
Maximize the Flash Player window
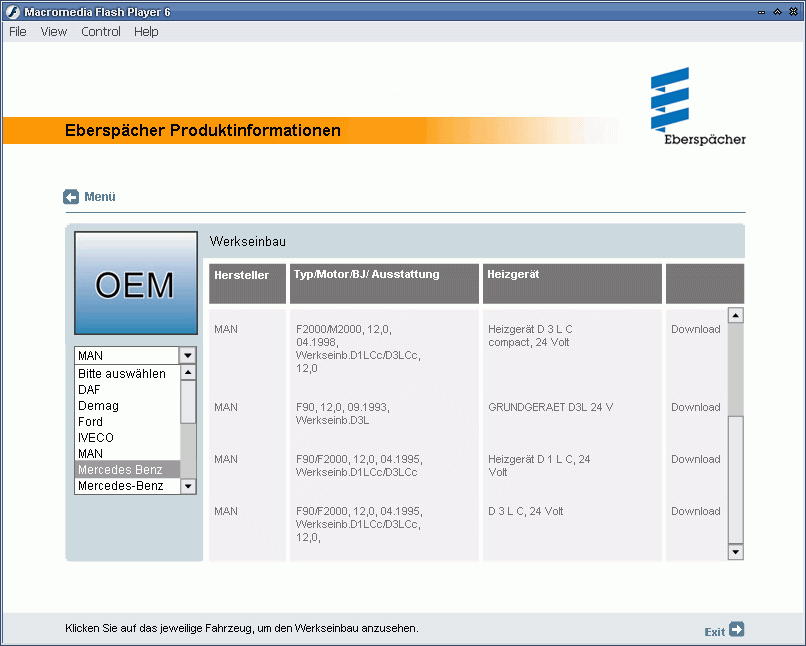pos(777,12)
